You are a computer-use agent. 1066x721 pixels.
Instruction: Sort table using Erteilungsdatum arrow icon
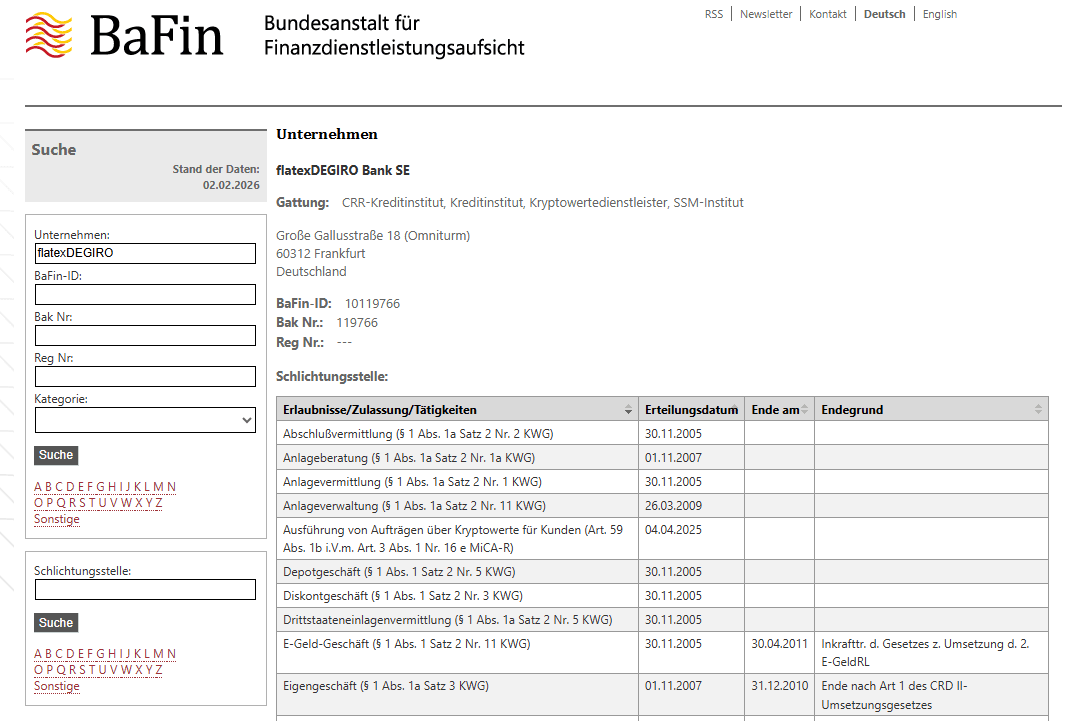(x=737, y=409)
